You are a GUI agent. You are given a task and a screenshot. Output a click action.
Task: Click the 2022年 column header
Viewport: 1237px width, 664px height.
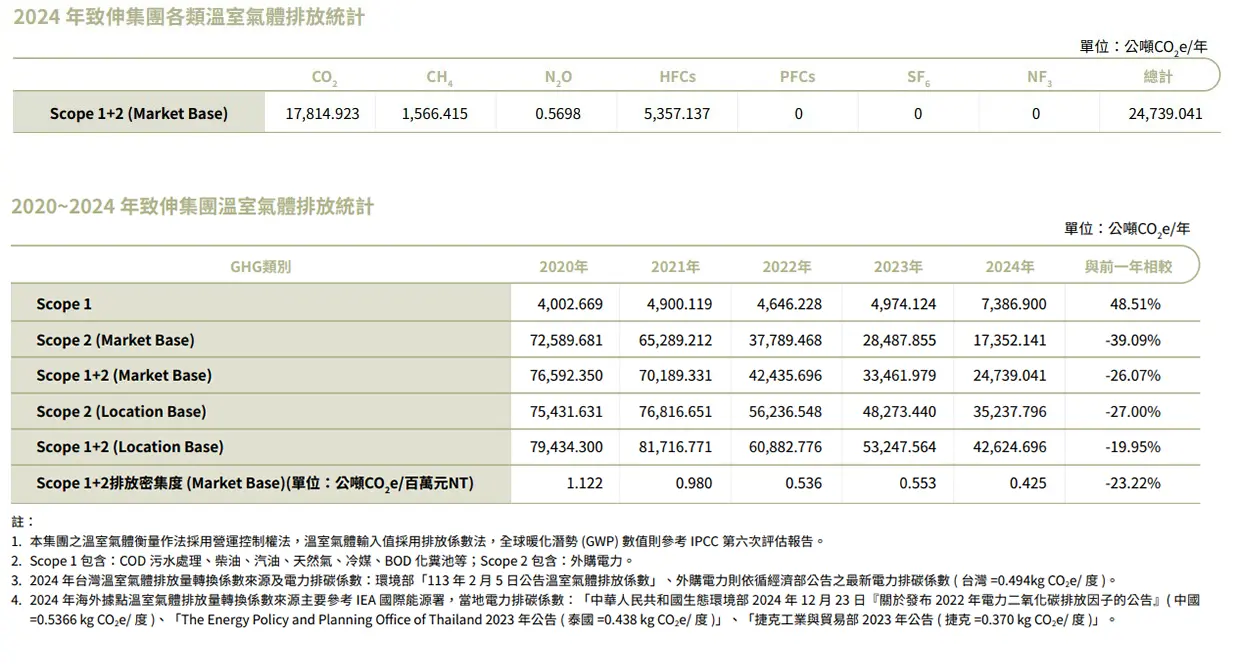pyautogui.click(x=786, y=267)
